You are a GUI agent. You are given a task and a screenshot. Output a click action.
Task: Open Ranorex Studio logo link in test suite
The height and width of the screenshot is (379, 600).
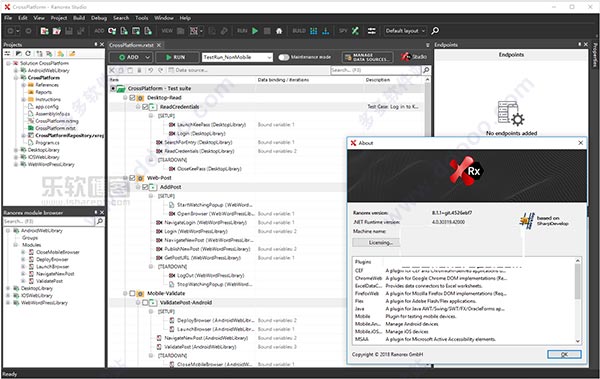pos(414,57)
